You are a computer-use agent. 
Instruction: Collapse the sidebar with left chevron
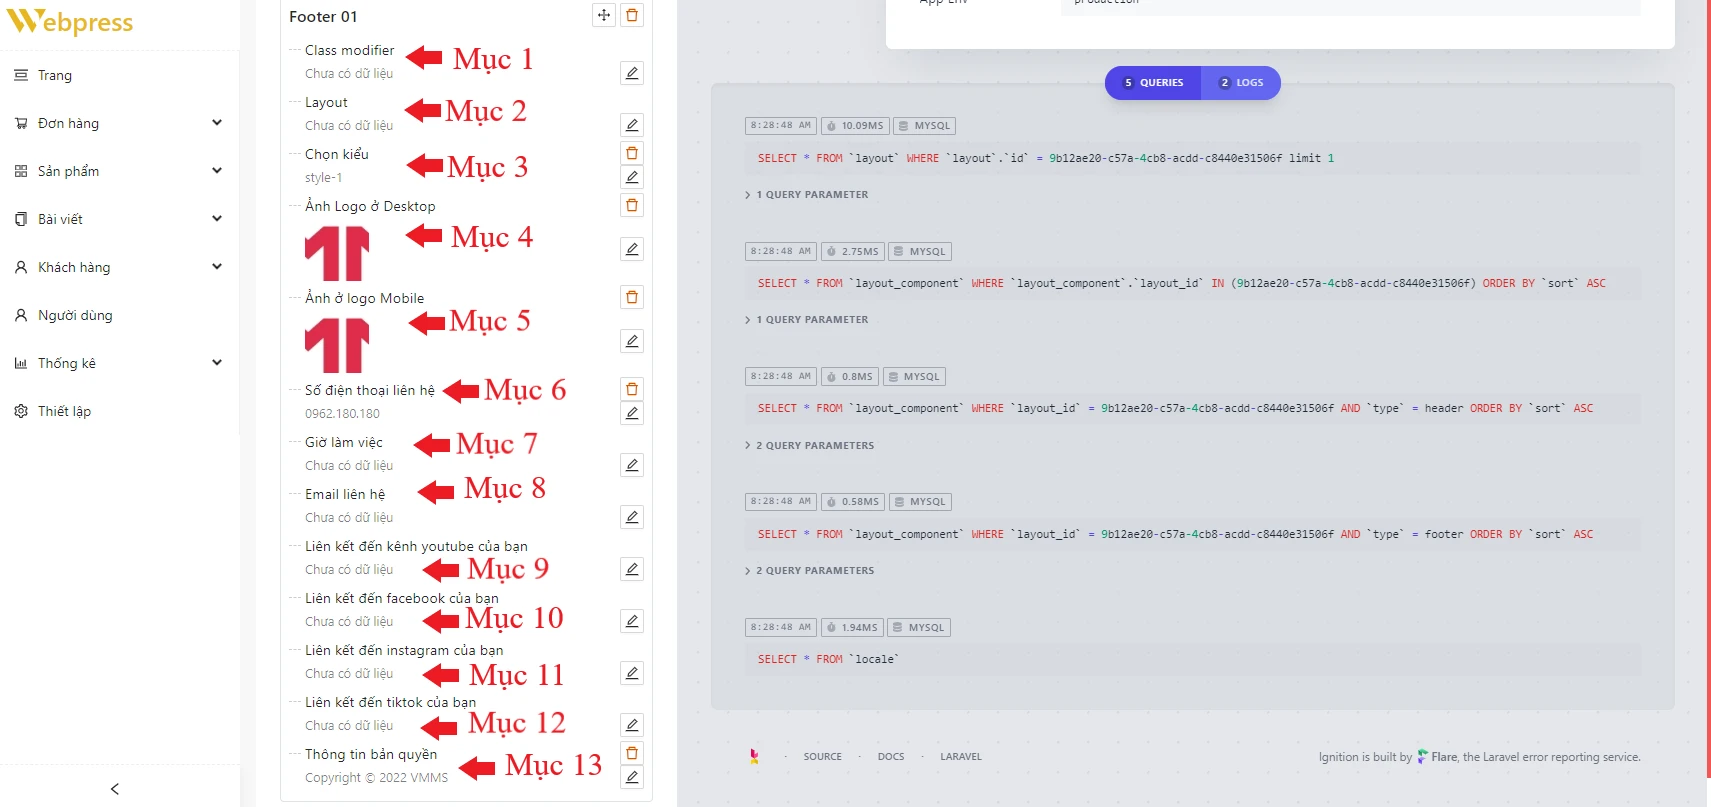tap(115, 789)
